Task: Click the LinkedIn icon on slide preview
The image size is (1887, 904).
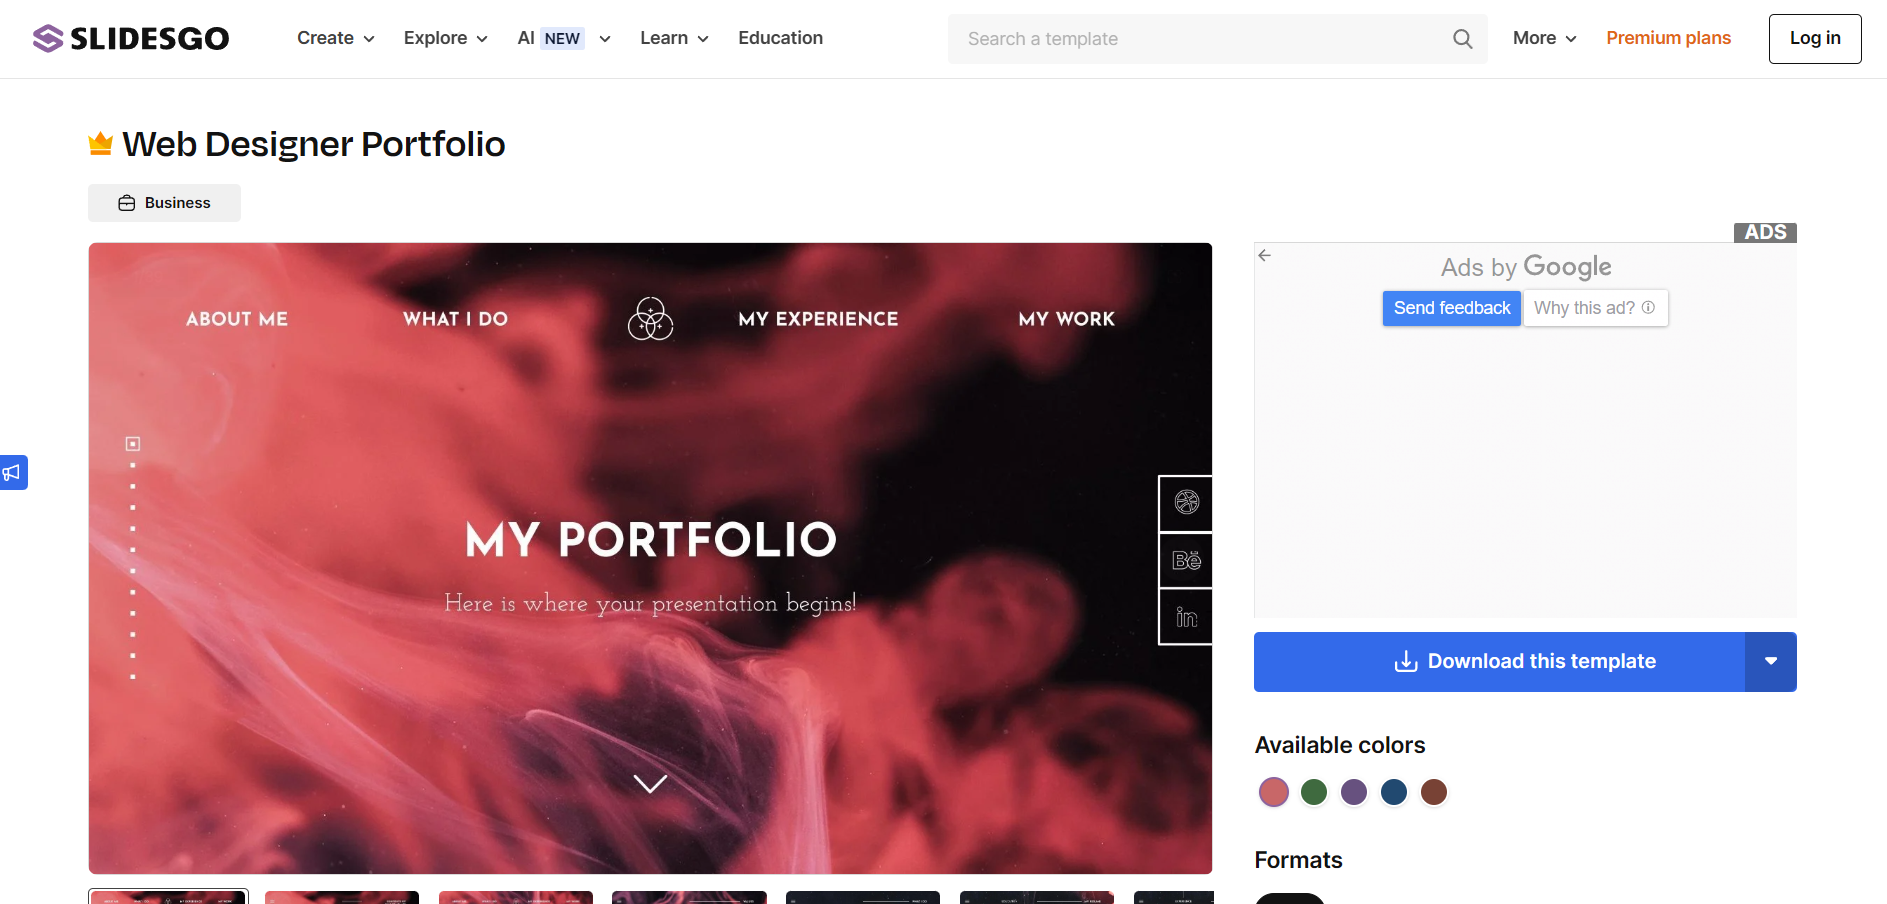Action: click(x=1186, y=617)
